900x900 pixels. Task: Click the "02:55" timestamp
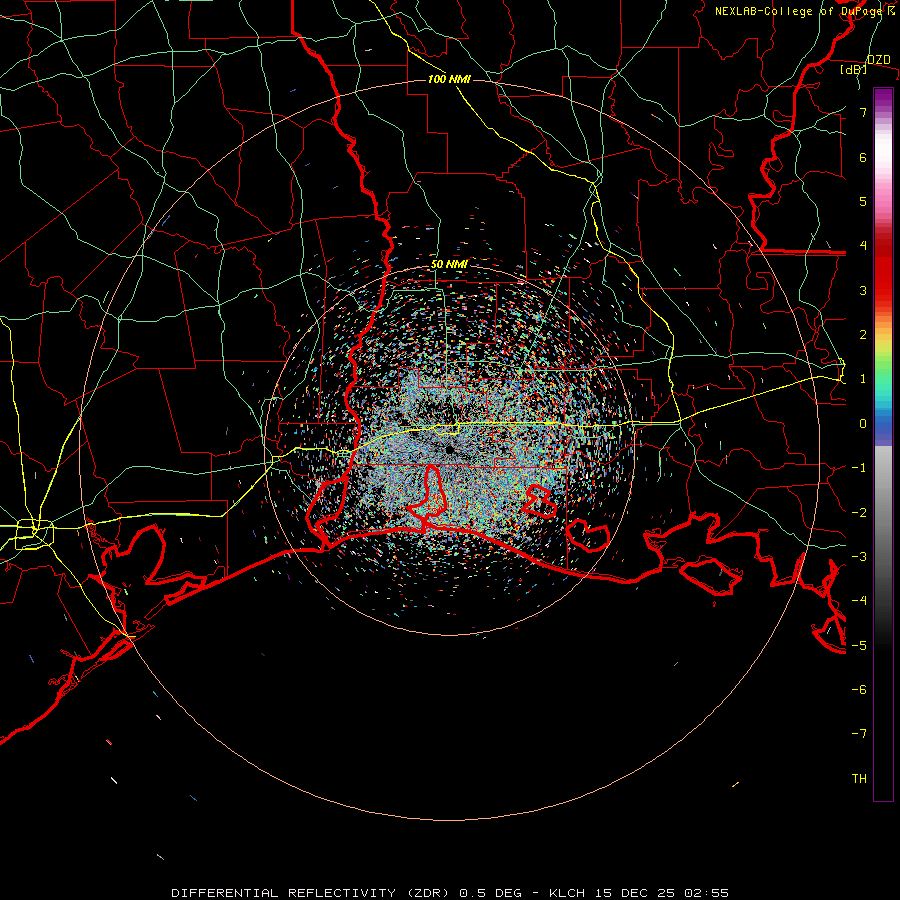click(x=706, y=893)
